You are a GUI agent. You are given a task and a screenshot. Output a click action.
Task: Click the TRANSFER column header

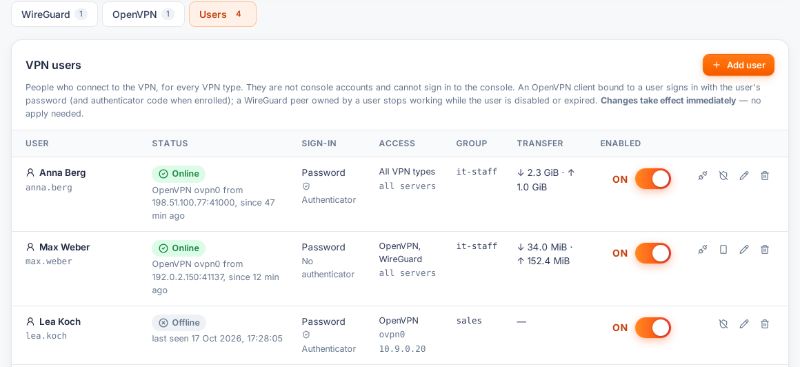pos(540,143)
